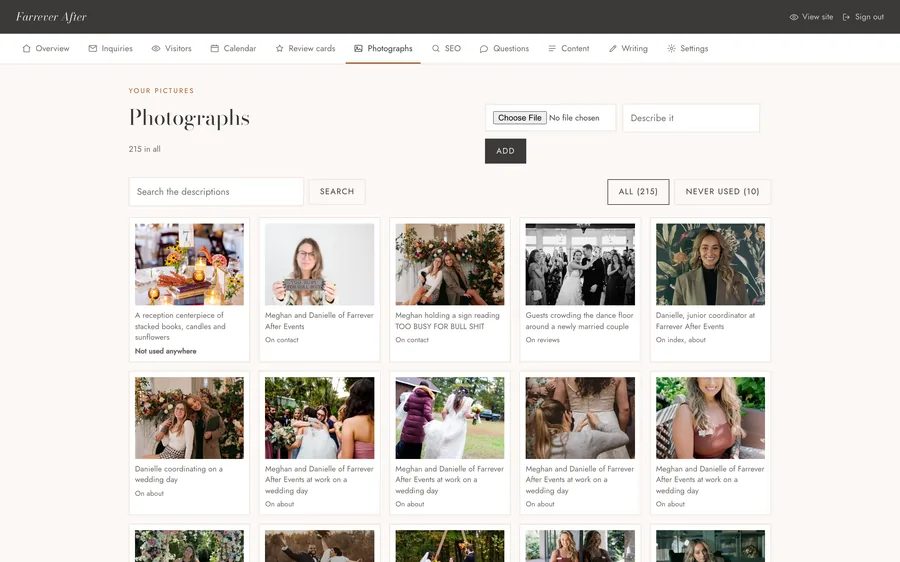Open the Overview tab

pyautogui.click(x=46, y=49)
